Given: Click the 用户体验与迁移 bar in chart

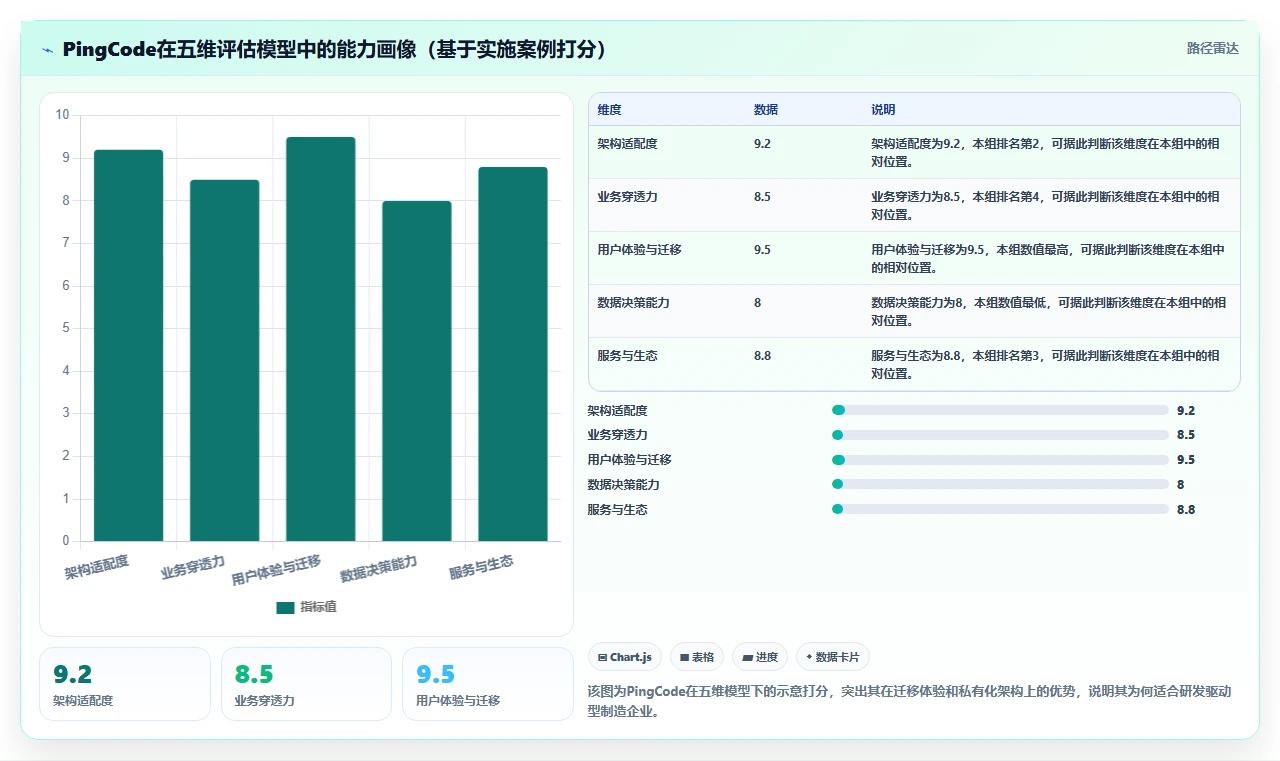Looking at the screenshot, I should click(320, 339).
